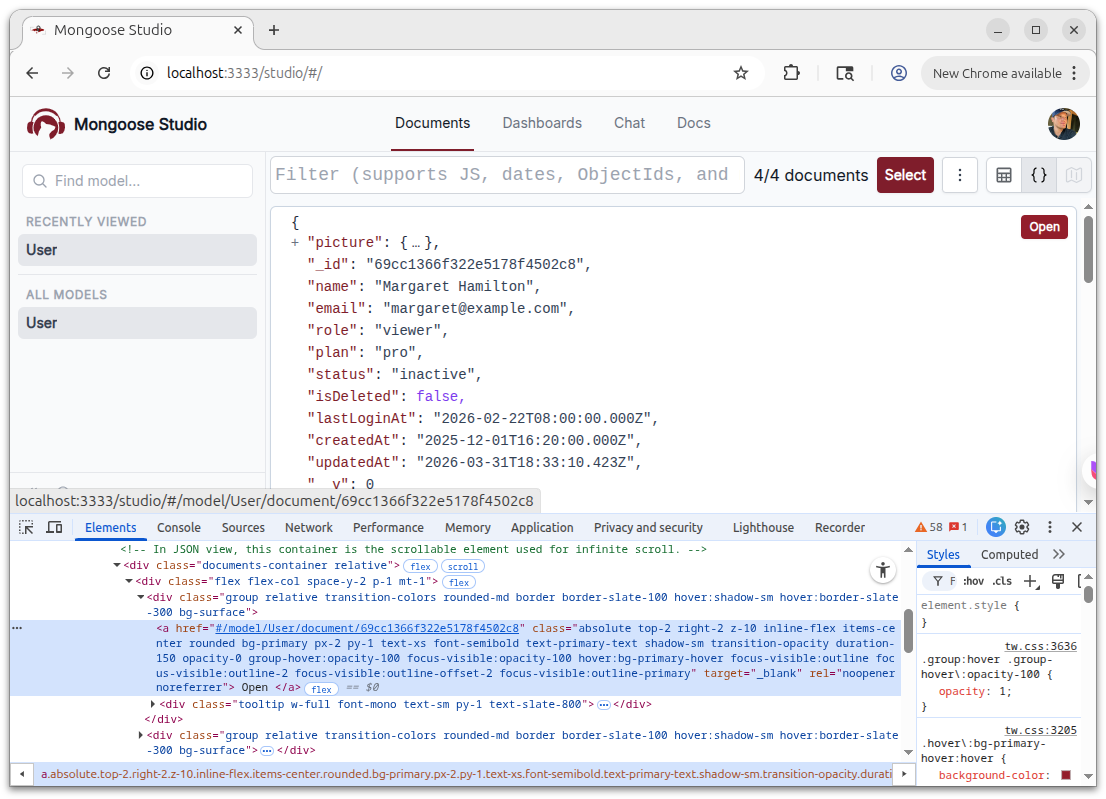
Task: Click the search icon in Find model
Action: click(40, 181)
